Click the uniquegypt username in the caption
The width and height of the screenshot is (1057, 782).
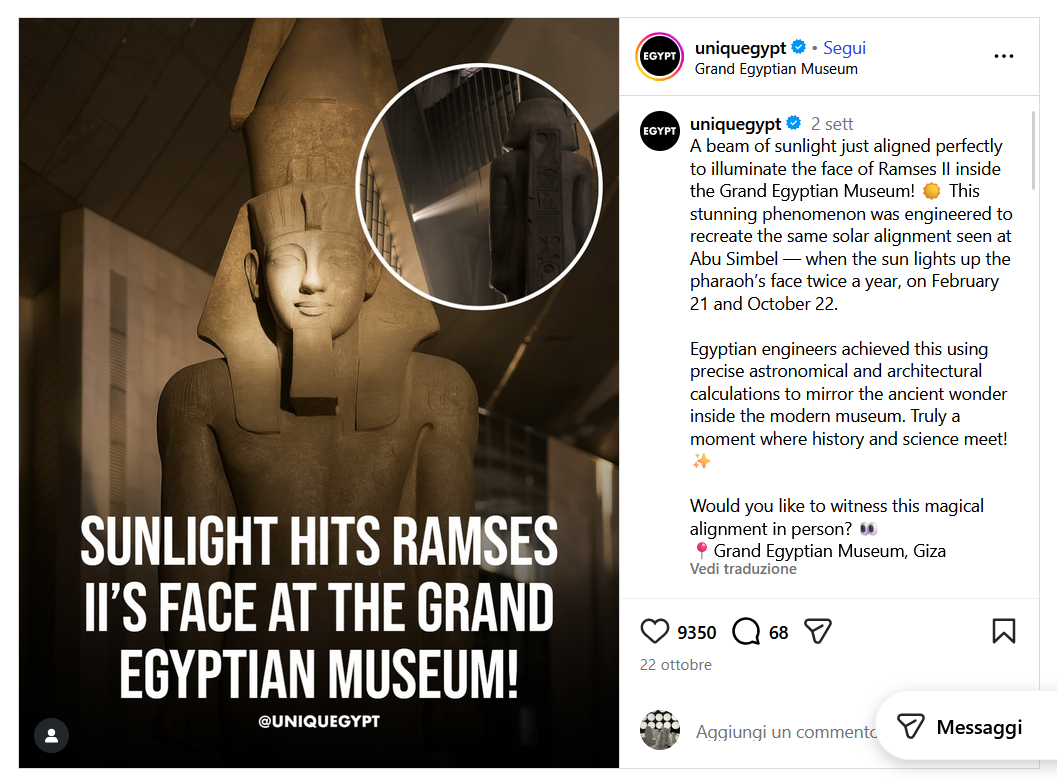[x=735, y=124]
